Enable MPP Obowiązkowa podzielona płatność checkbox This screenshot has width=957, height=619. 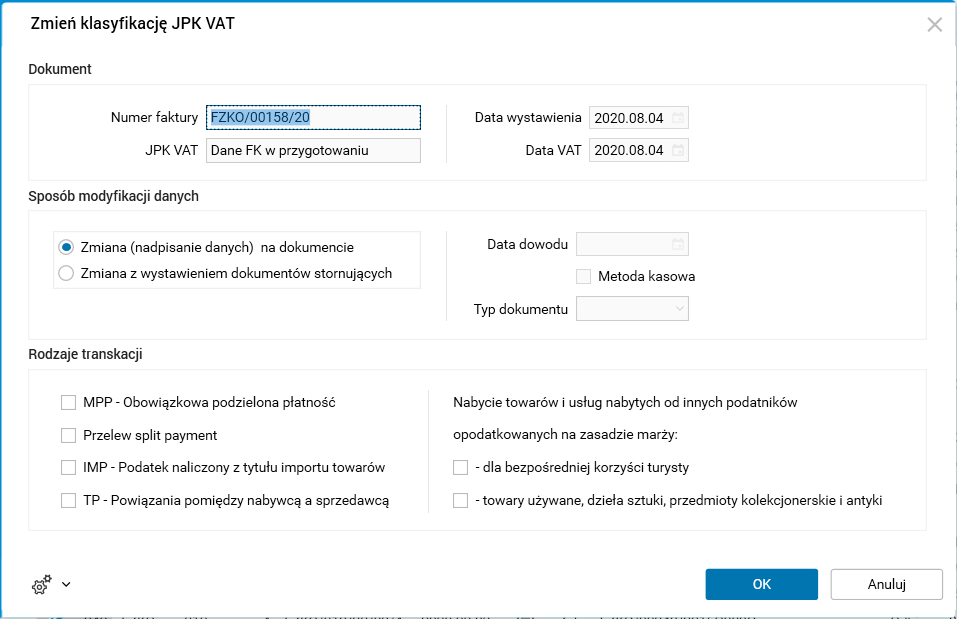[69, 402]
